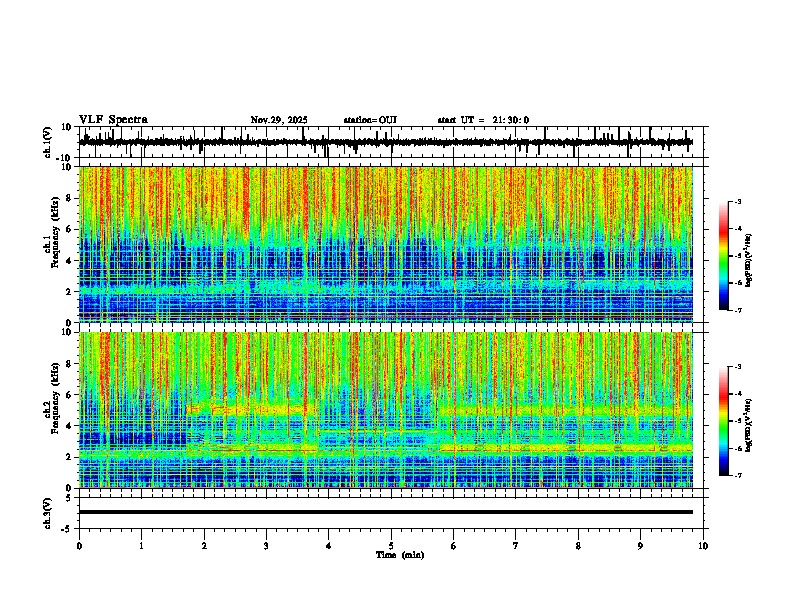Click inside the ch.2 spectrogram panel

pos(386,410)
